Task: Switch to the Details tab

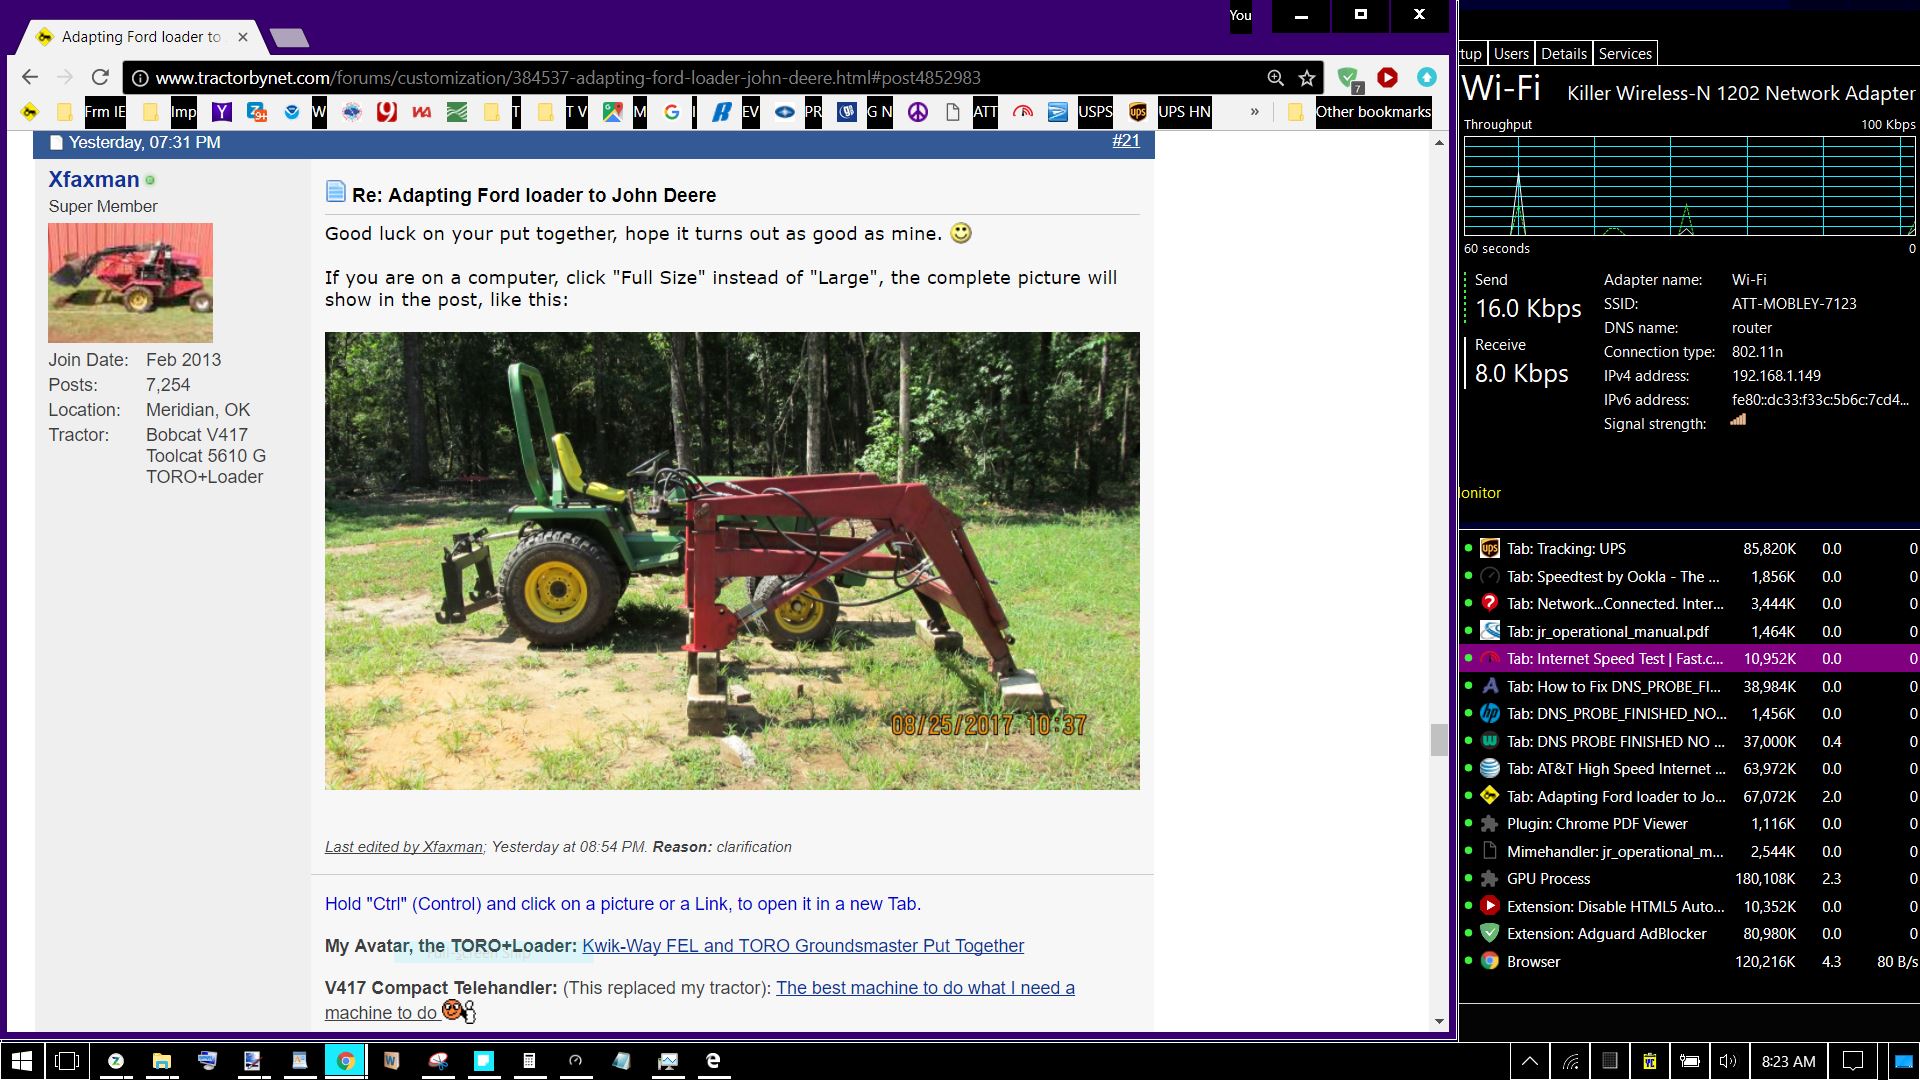Action: click(x=1563, y=54)
